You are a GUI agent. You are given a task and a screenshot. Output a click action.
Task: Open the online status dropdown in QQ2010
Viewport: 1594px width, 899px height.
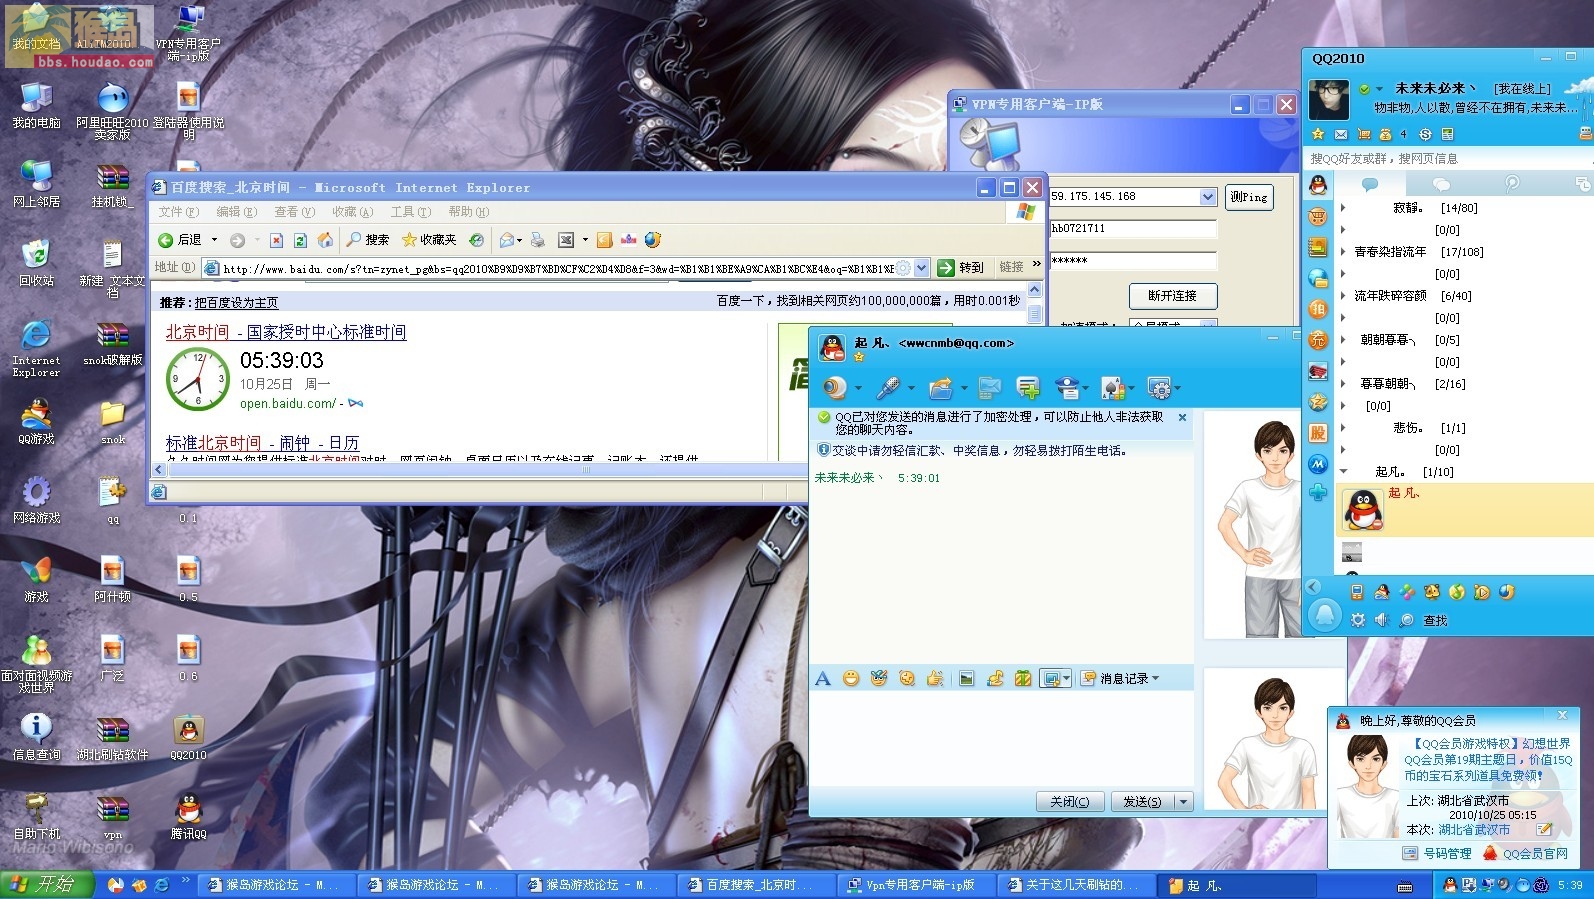[x=1379, y=89]
